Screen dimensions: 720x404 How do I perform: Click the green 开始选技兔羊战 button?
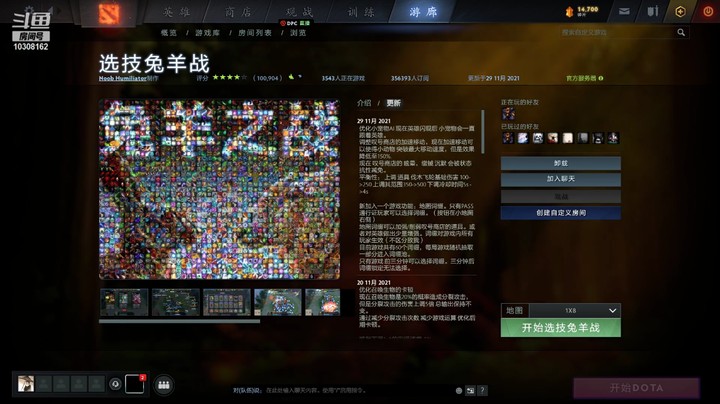561,328
